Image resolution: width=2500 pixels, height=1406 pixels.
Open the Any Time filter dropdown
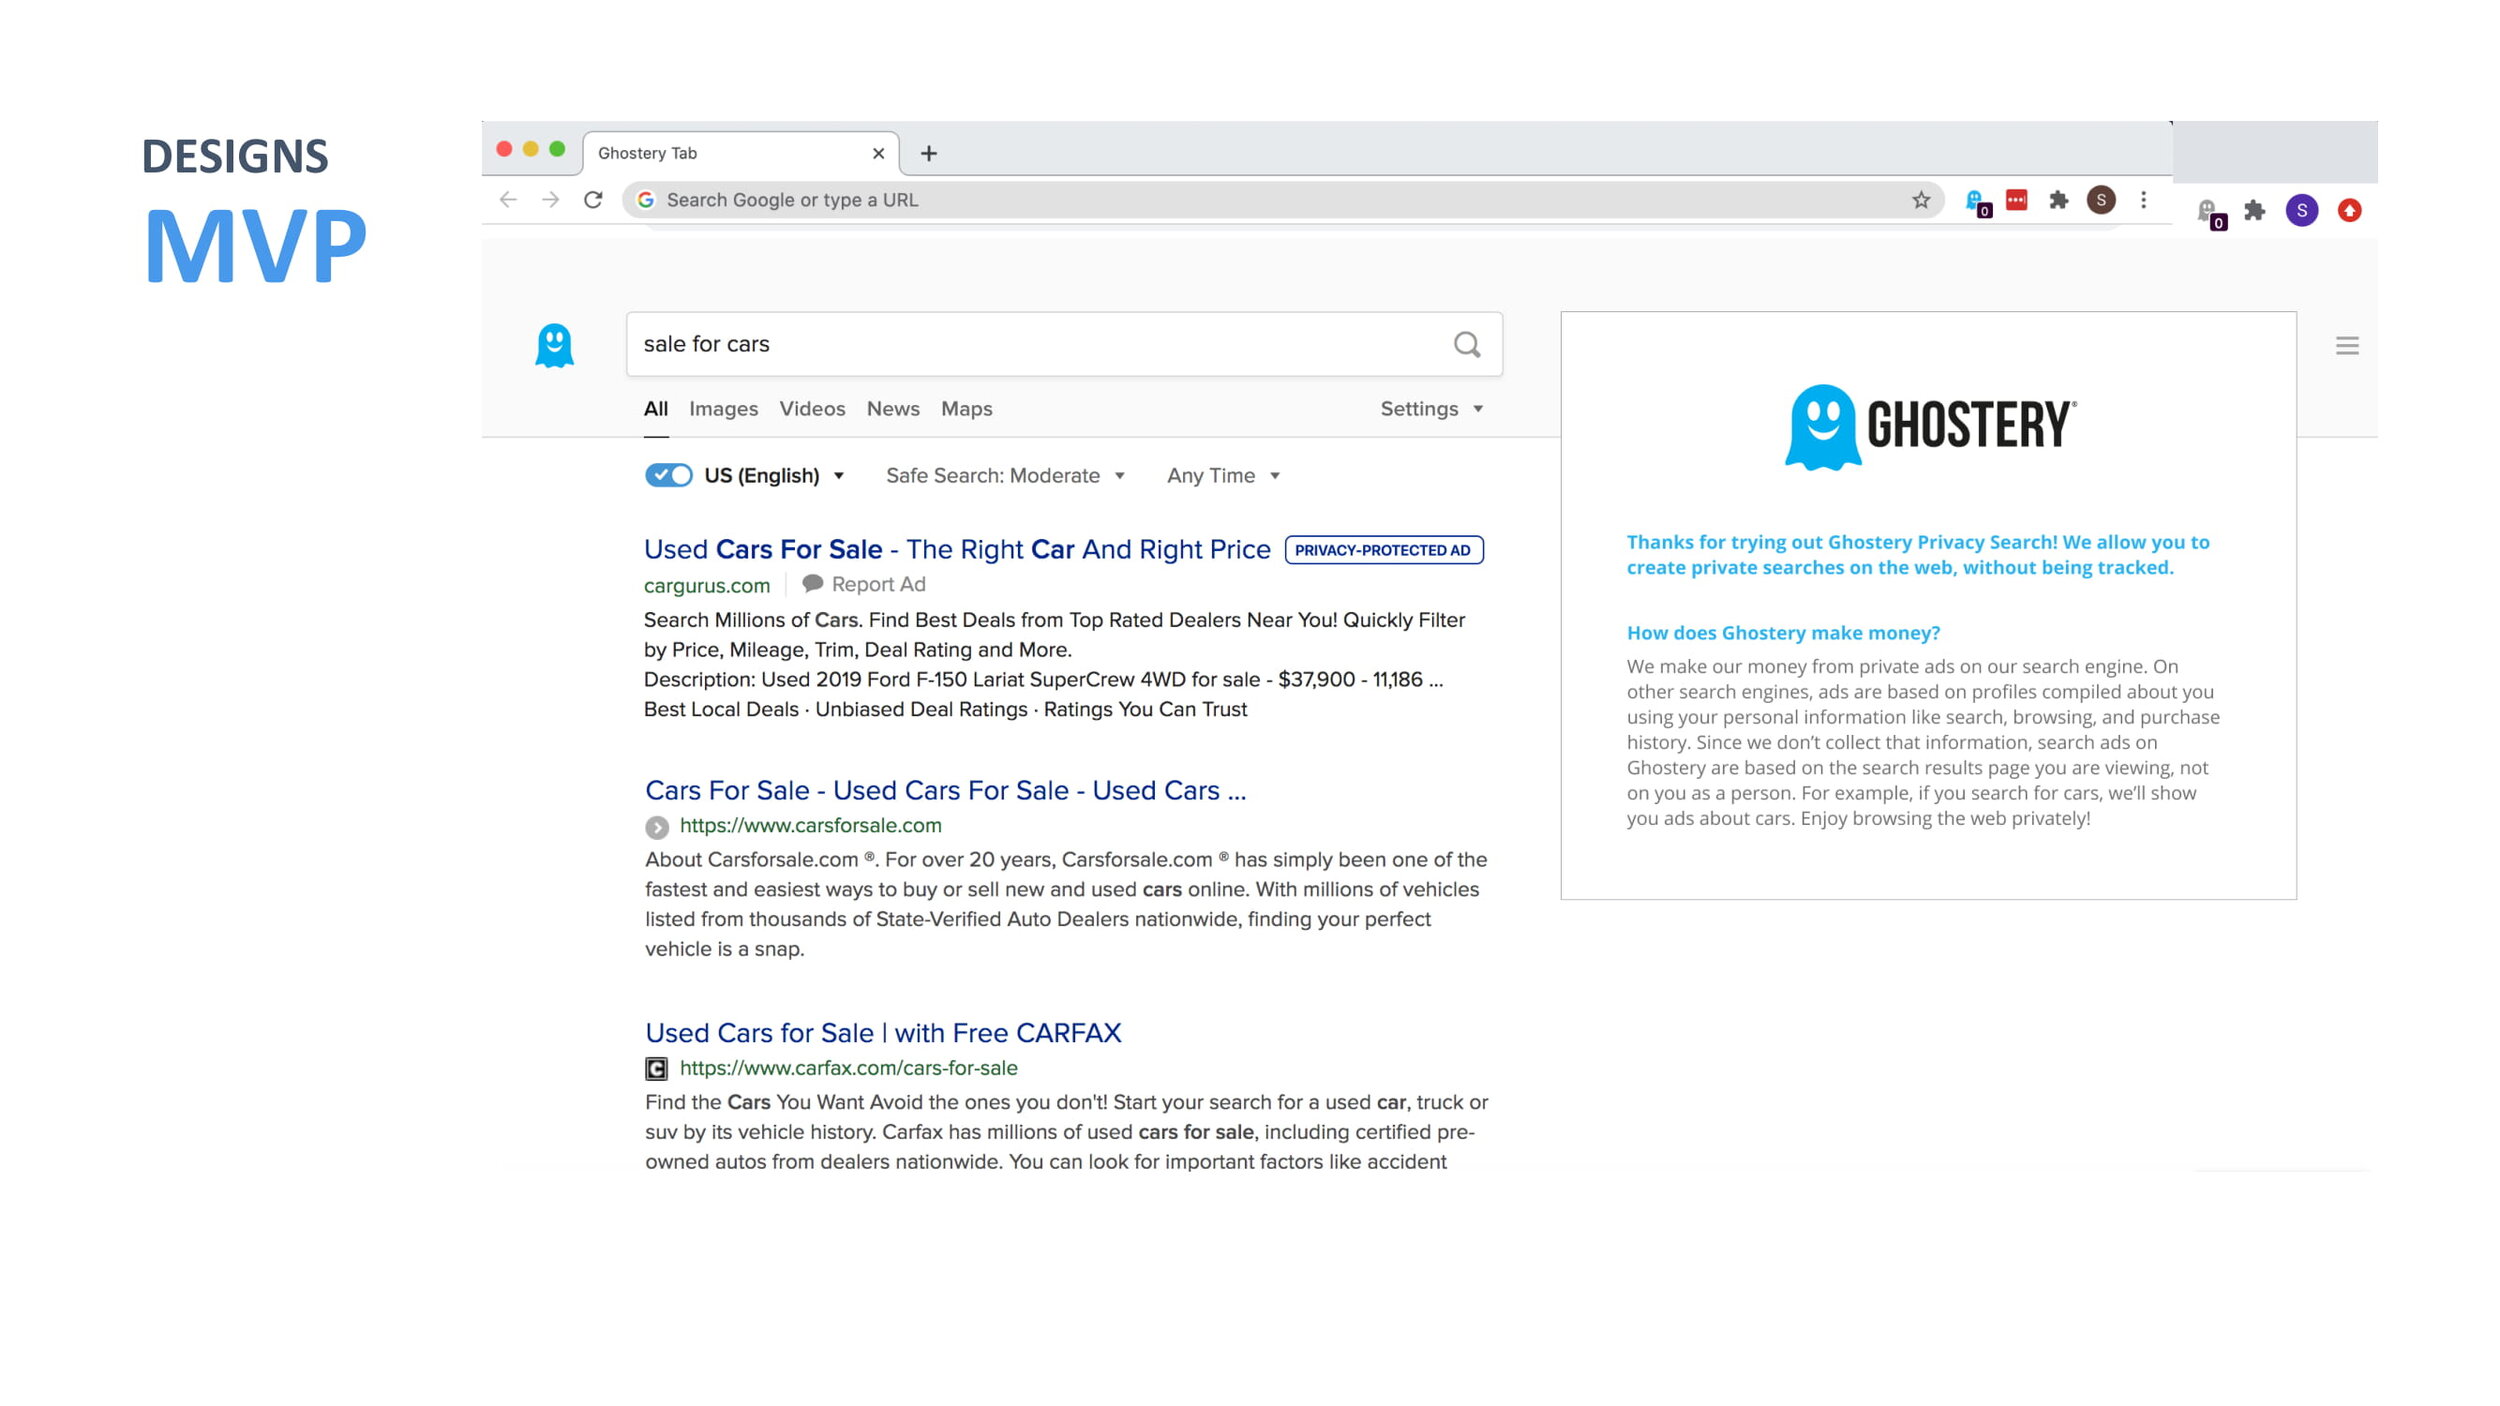1224,476
